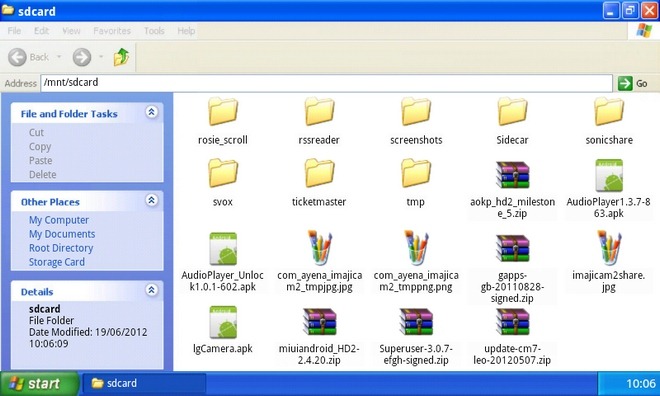Image resolution: width=660 pixels, height=396 pixels.
Task: Go to My Computer
Action: 59,220
